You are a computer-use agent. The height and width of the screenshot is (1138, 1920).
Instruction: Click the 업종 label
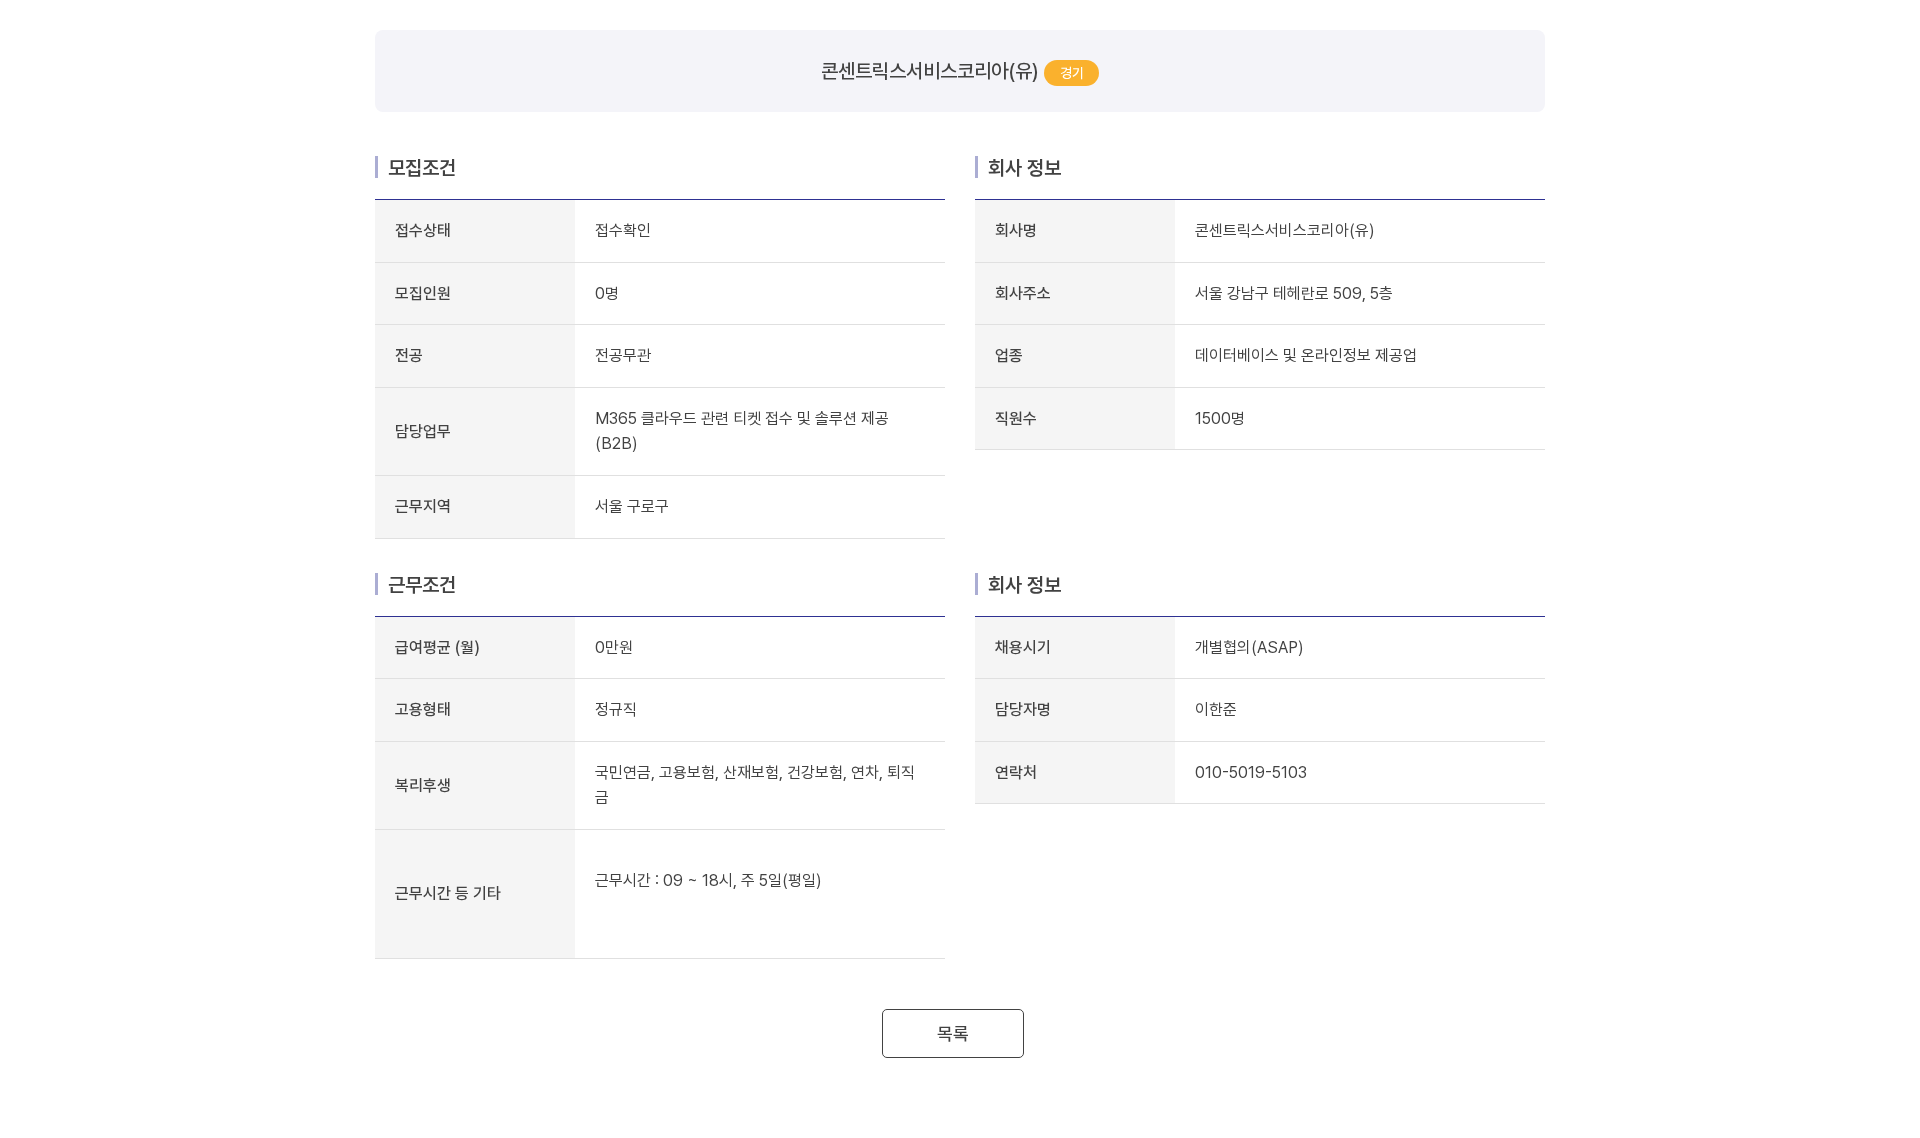tap(1009, 355)
